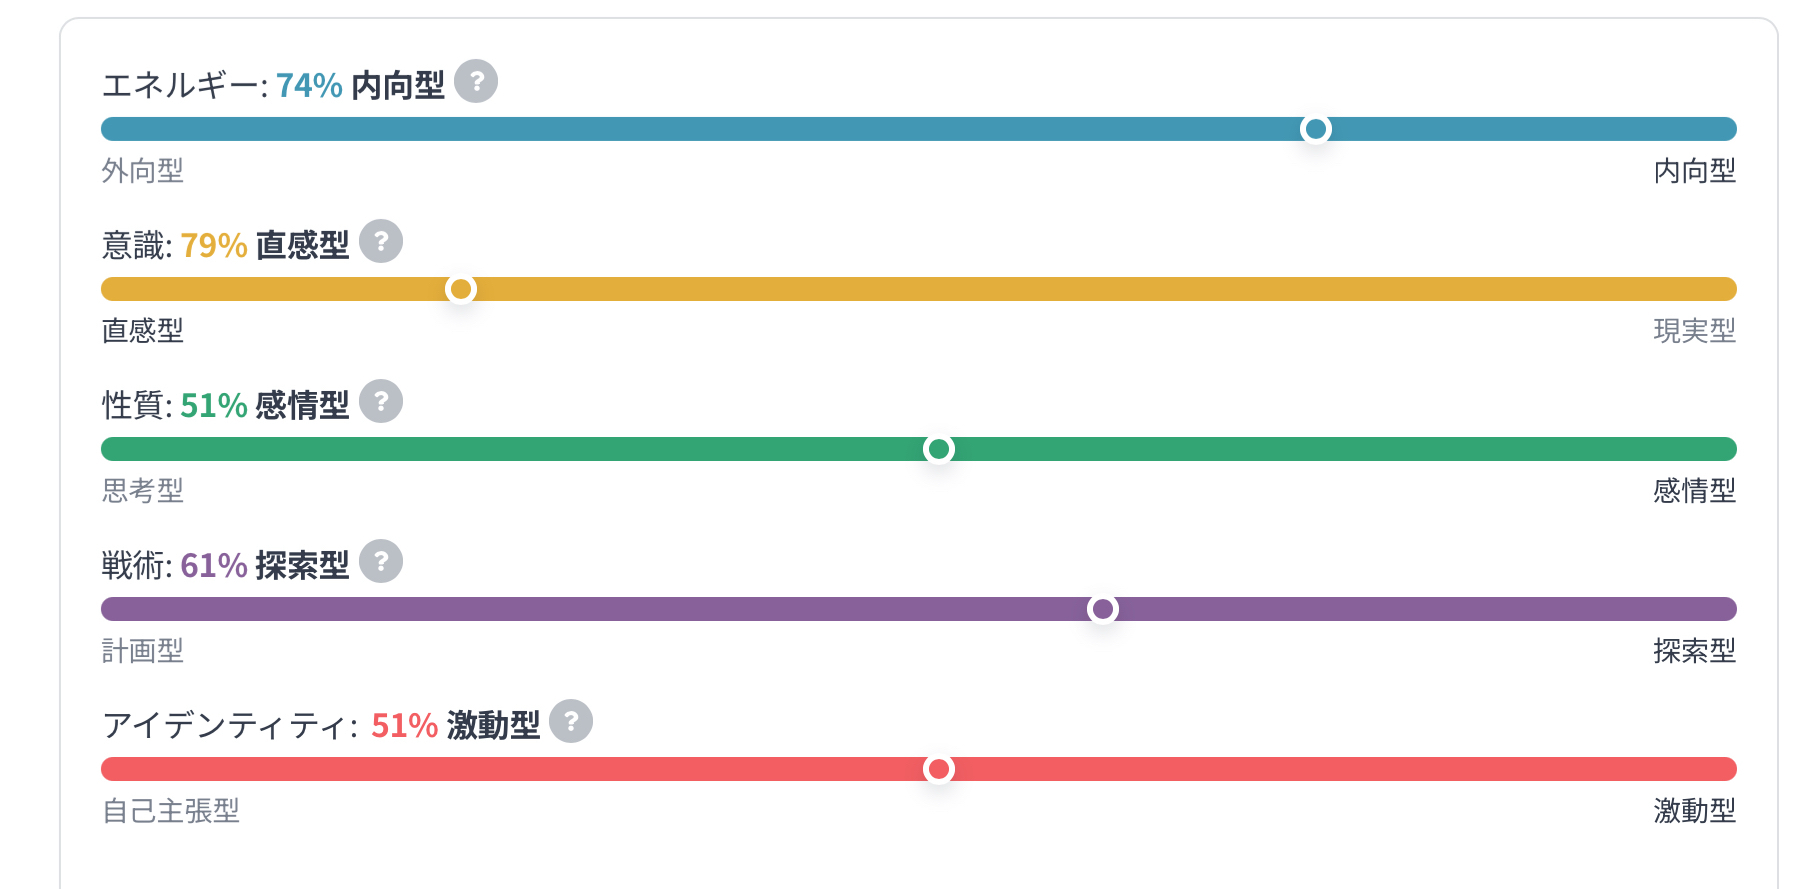Click the 79% value in the 意識 heading
The image size is (1794, 889).
[x=214, y=246]
